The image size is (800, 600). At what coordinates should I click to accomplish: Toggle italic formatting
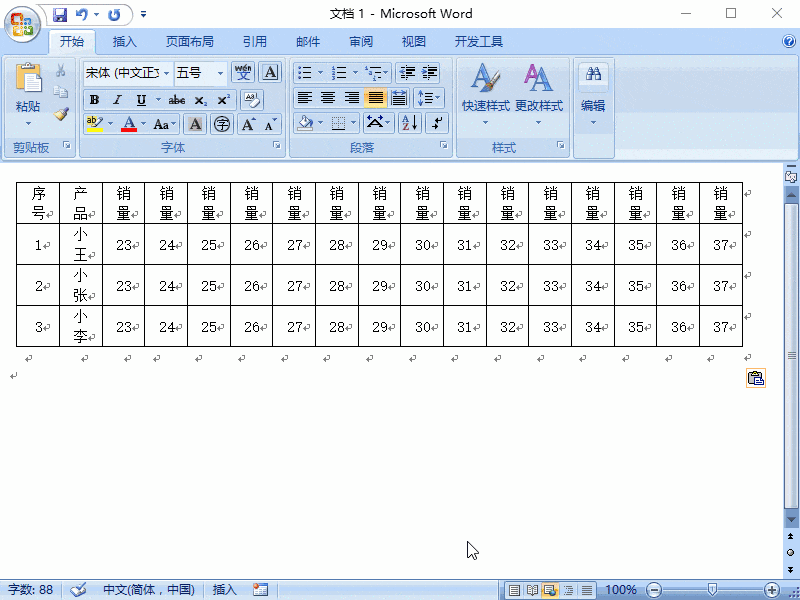coord(116,100)
